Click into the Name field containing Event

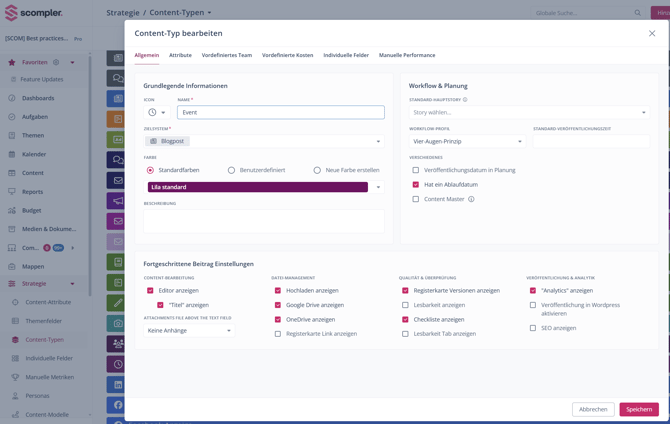[280, 113]
